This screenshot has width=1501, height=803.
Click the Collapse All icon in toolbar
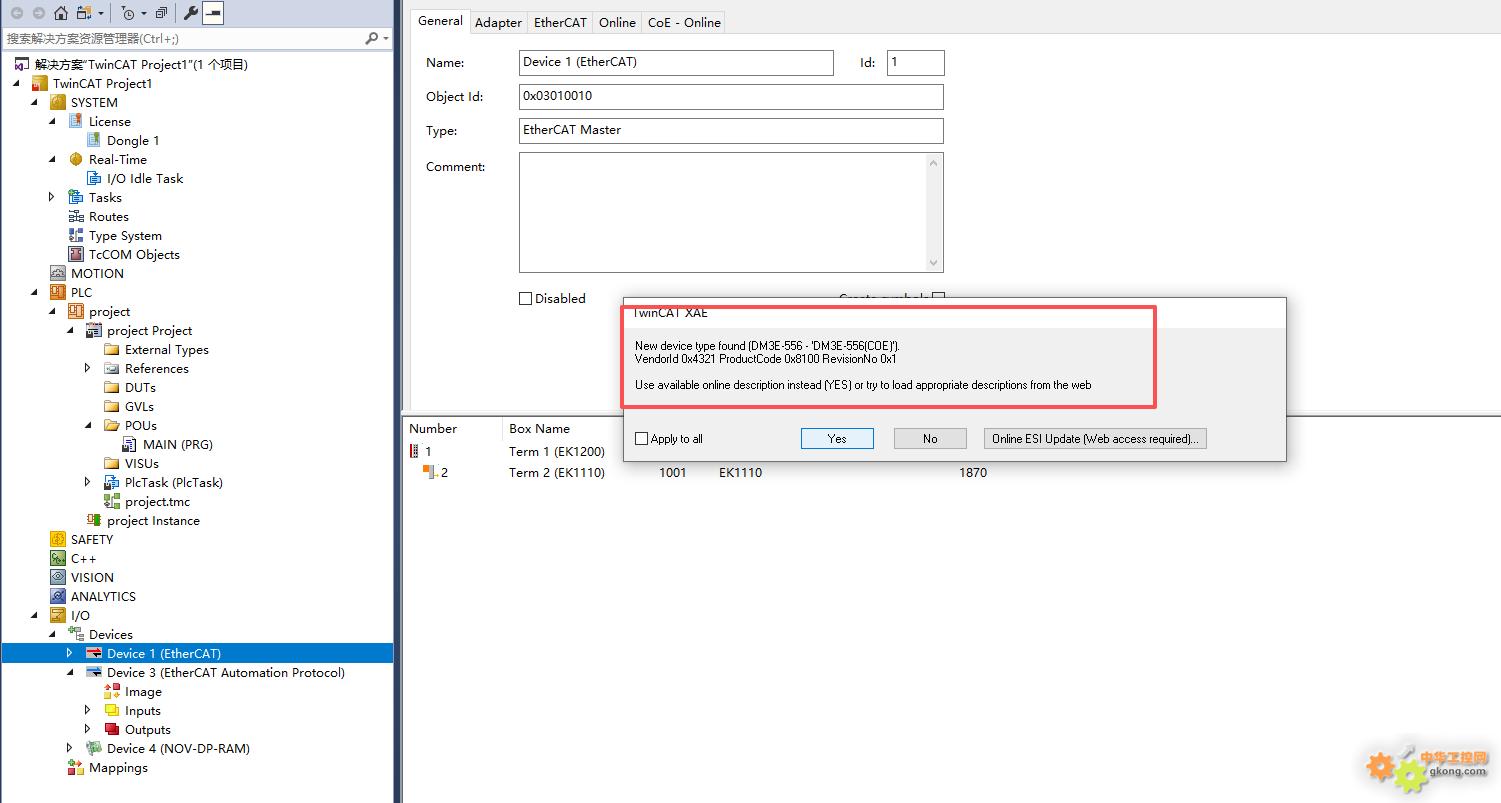pyautogui.click(x=161, y=13)
